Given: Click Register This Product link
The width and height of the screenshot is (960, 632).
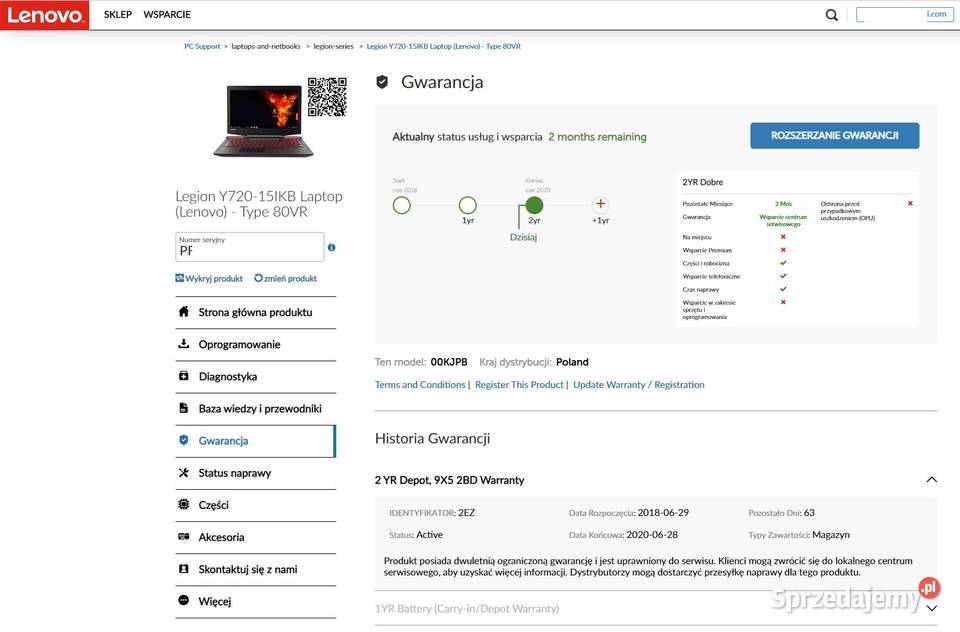Looking at the screenshot, I should 519,385.
